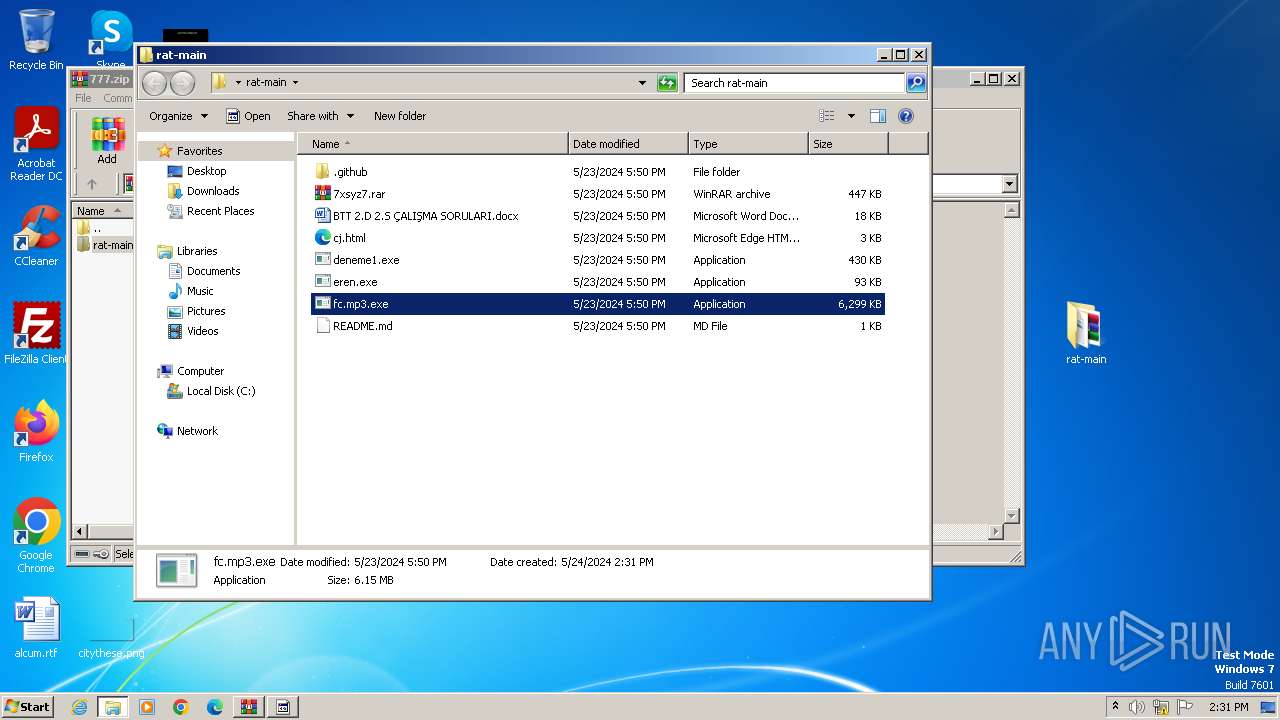Screen dimensions: 1280x720
Task: Click the Open toolbar button
Action: coord(248,116)
